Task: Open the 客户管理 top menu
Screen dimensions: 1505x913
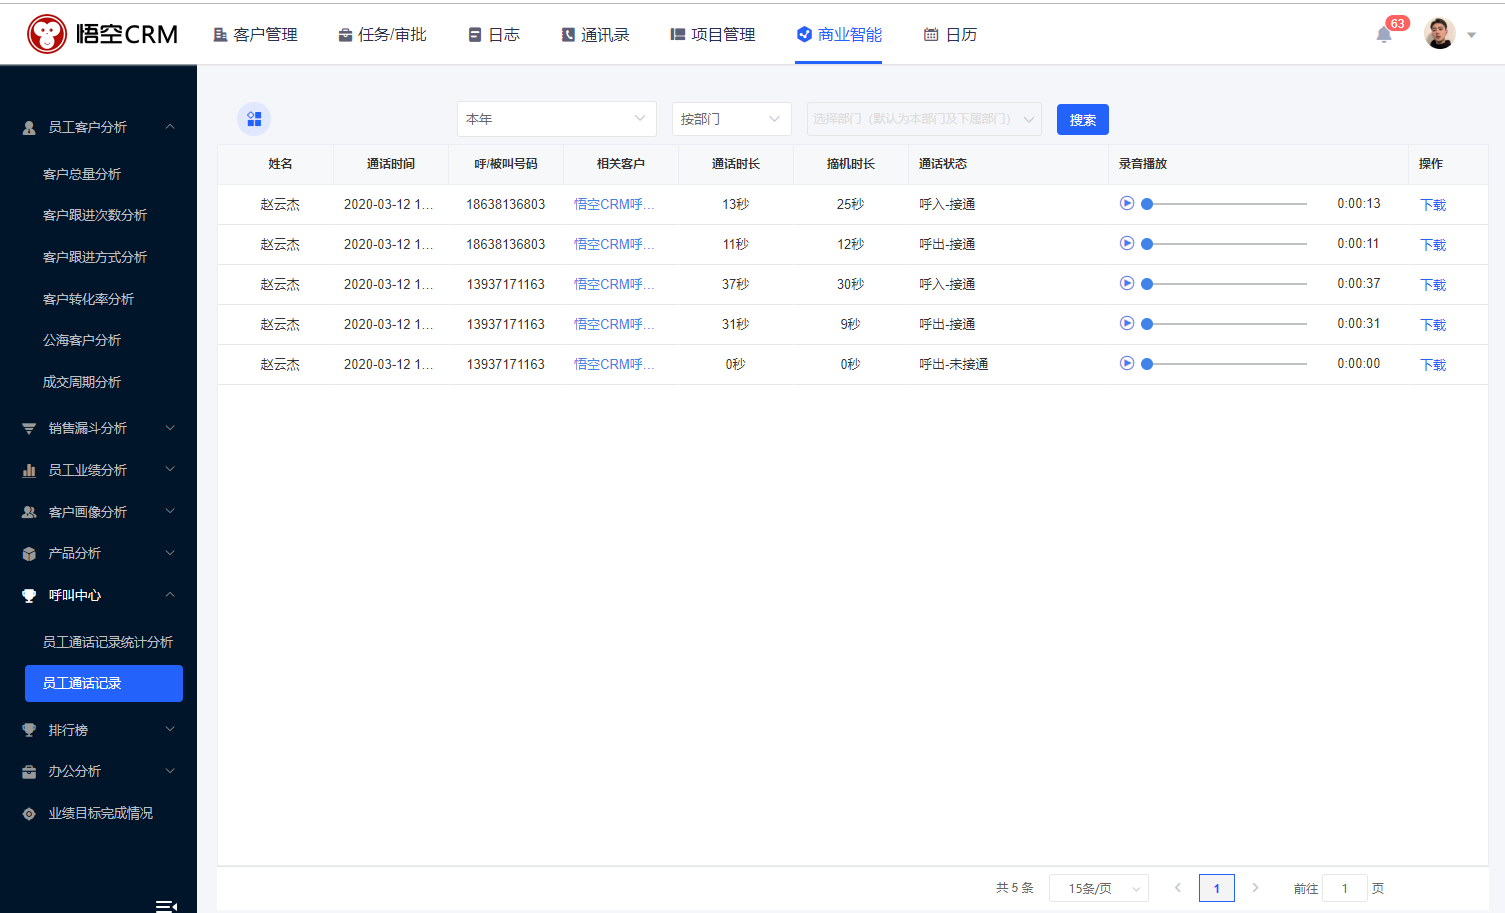Action: pyautogui.click(x=255, y=35)
